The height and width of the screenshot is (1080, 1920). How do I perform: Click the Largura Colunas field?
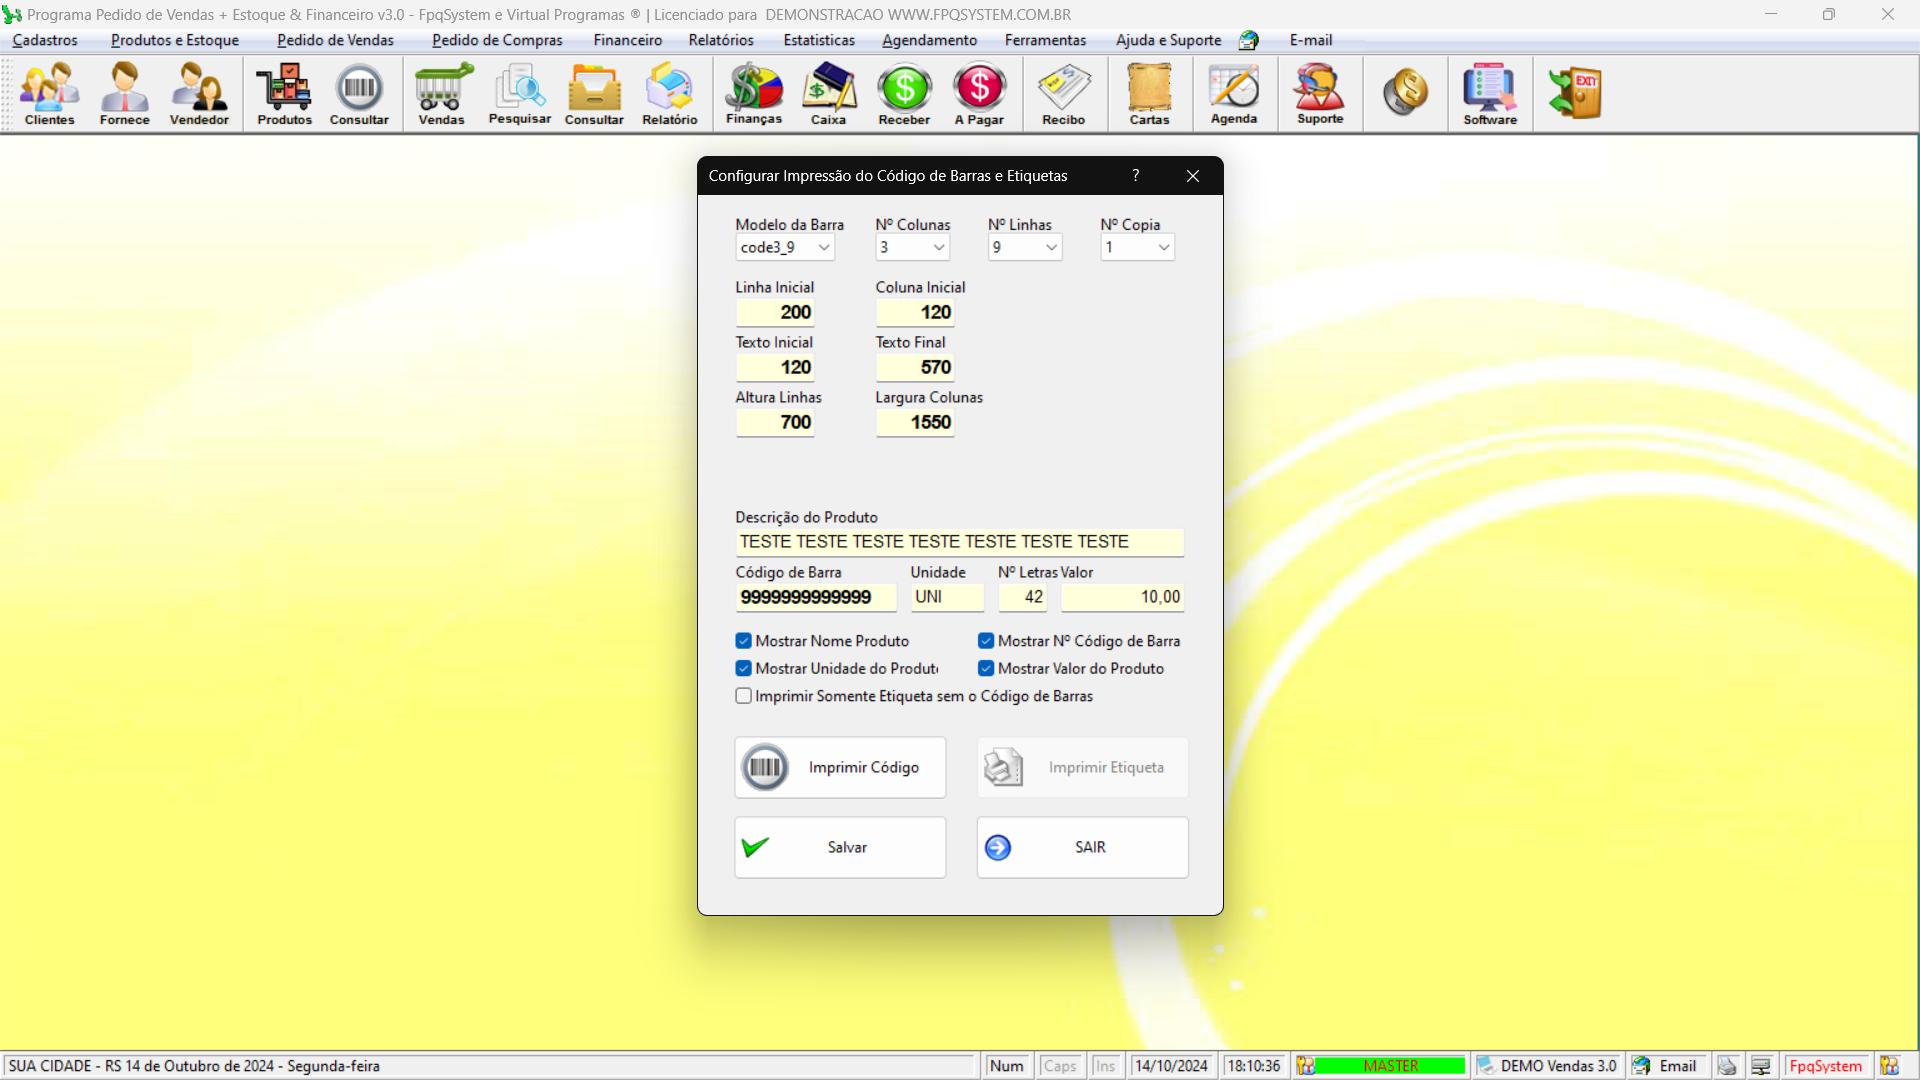pyautogui.click(x=915, y=422)
